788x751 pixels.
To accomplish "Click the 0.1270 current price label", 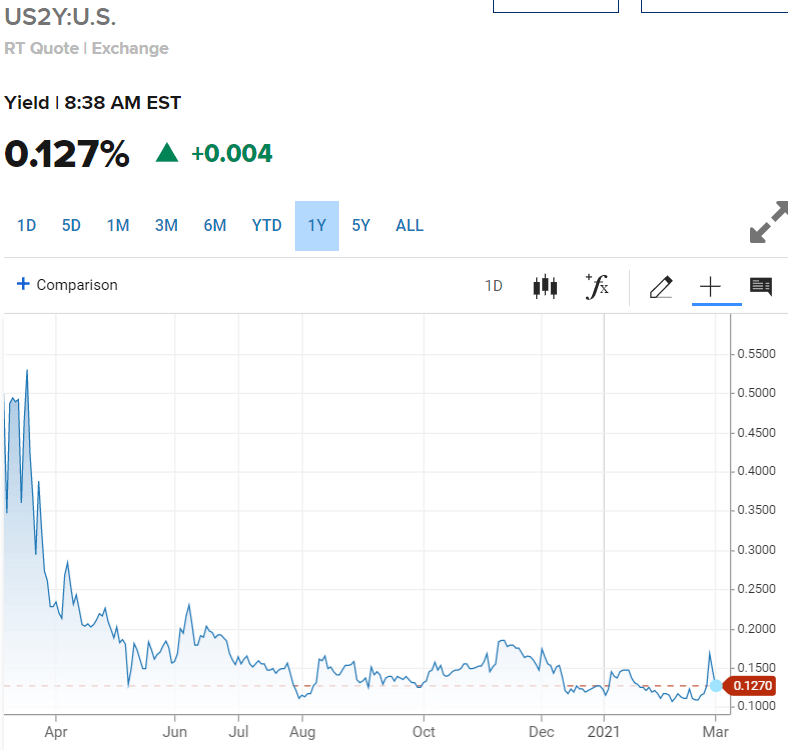I will click(x=749, y=686).
